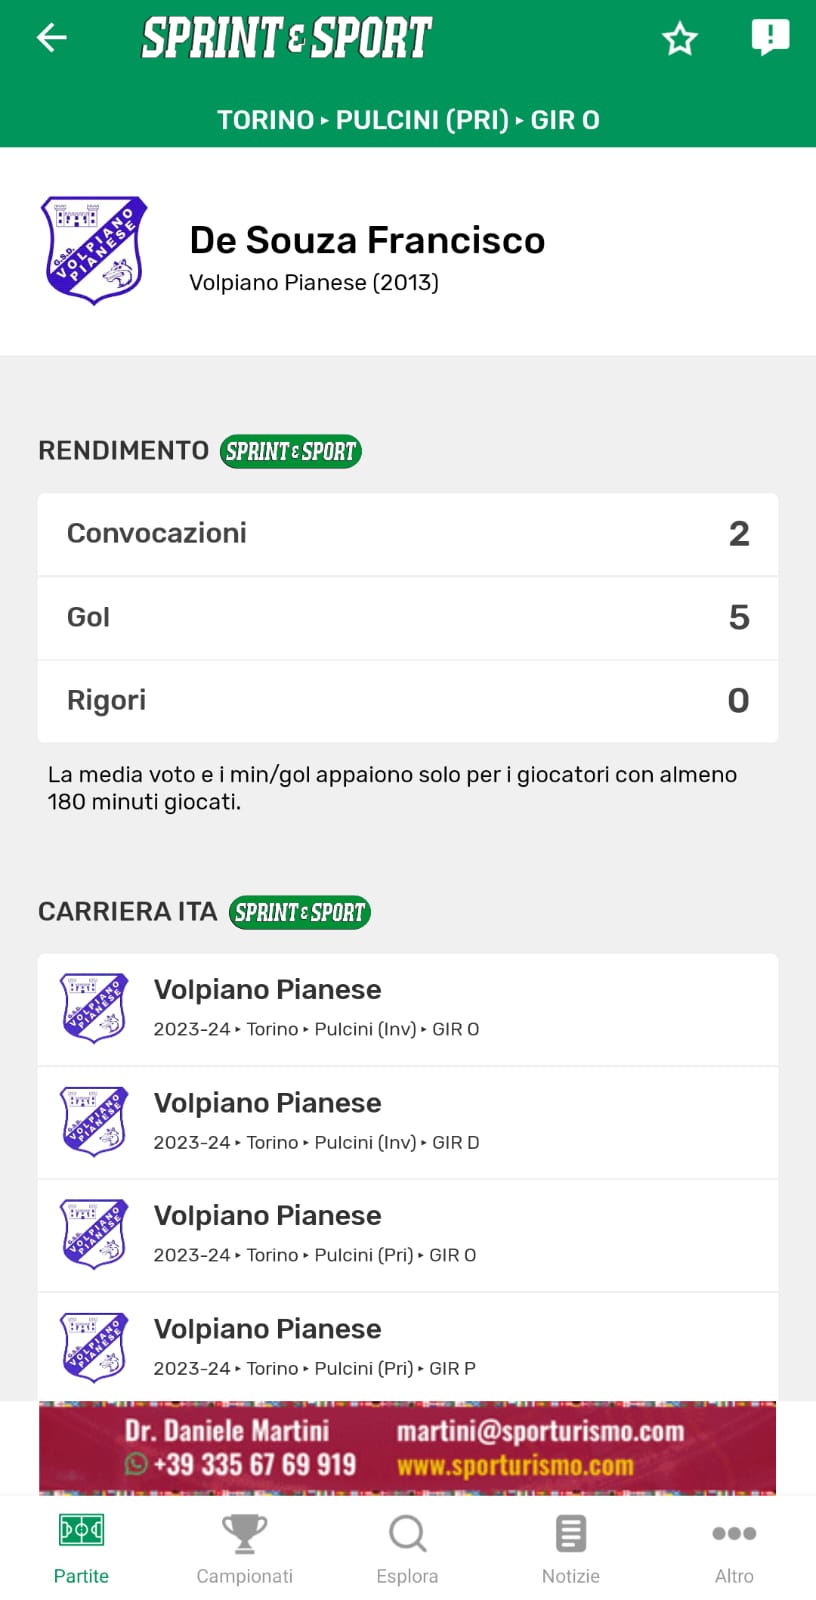
Task: Open Volpiano Pianese Pulcini (Inv) GIR D entry
Action: click(x=408, y=1122)
